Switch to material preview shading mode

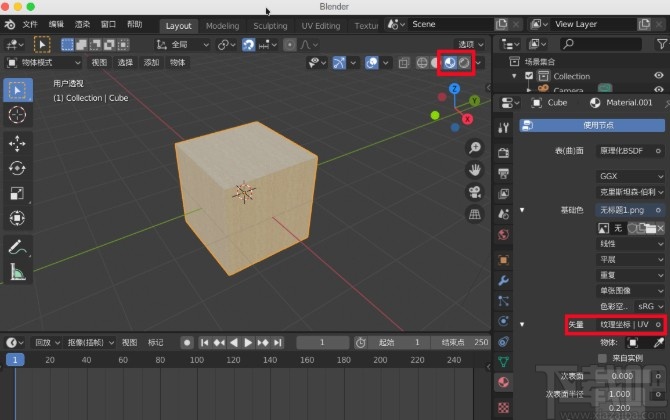click(450, 62)
